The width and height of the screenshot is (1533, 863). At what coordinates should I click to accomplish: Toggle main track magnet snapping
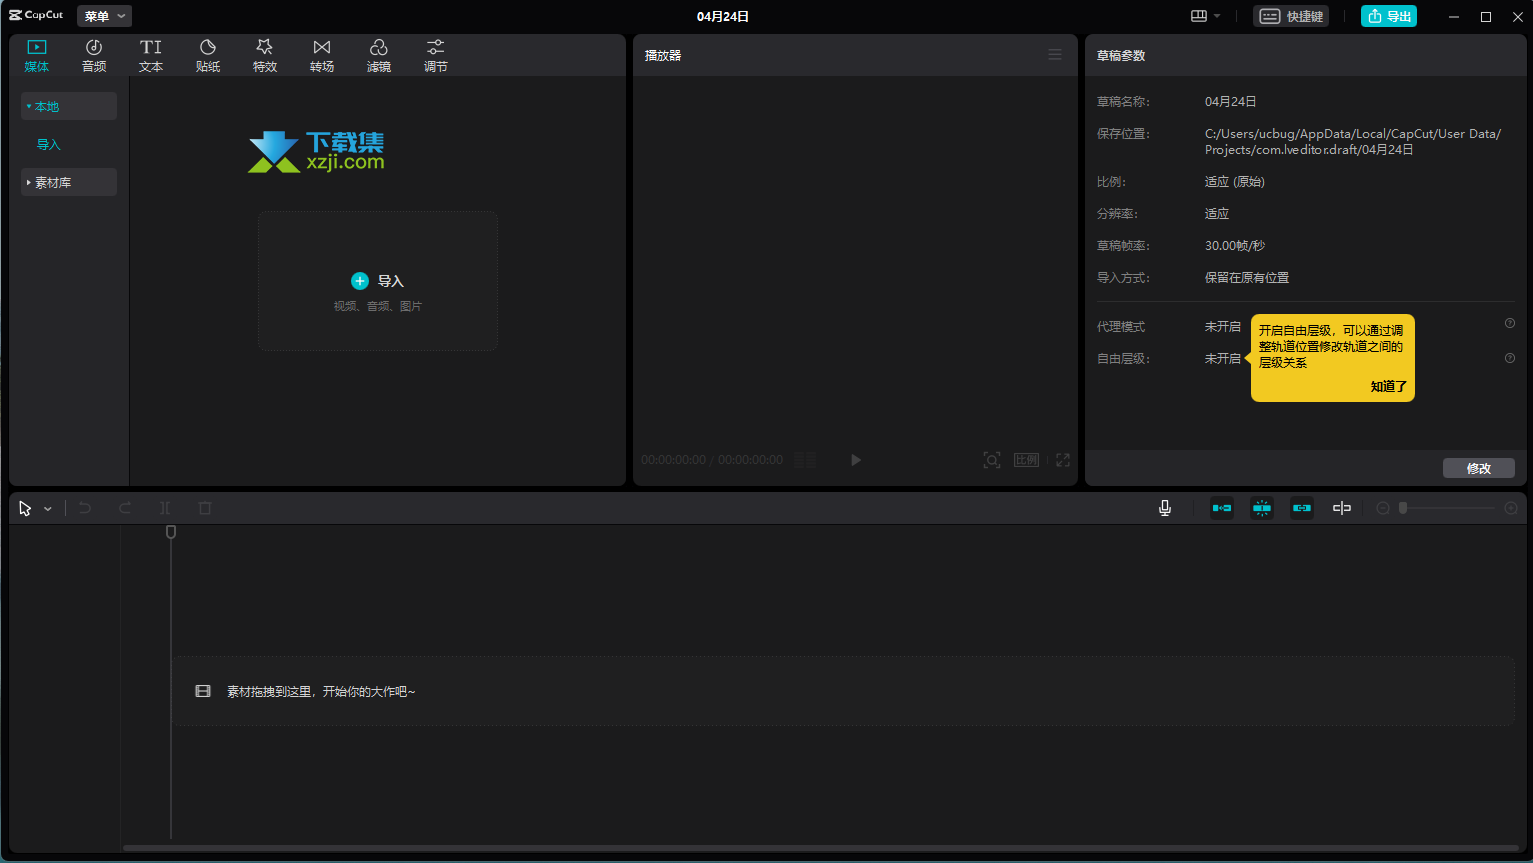coord(1222,508)
